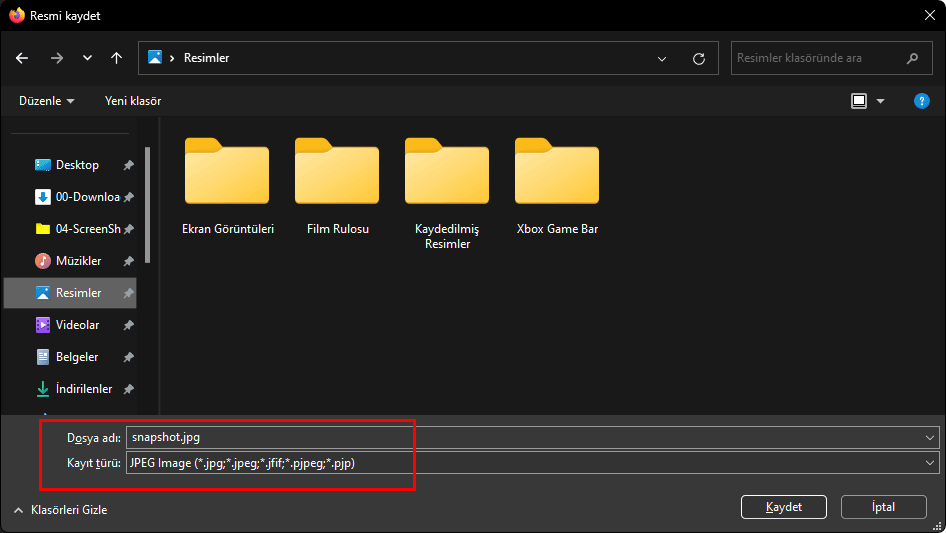This screenshot has width=946, height=533.
Task: Click the pin icon beside Videolar
Action: (129, 325)
